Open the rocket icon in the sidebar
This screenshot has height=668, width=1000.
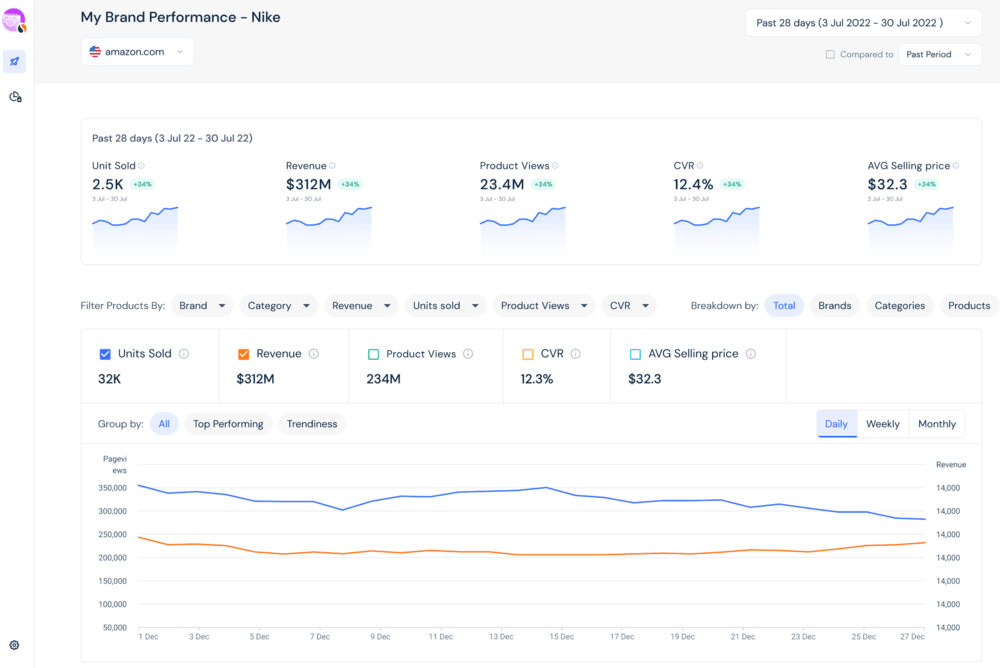(x=15, y=61)
